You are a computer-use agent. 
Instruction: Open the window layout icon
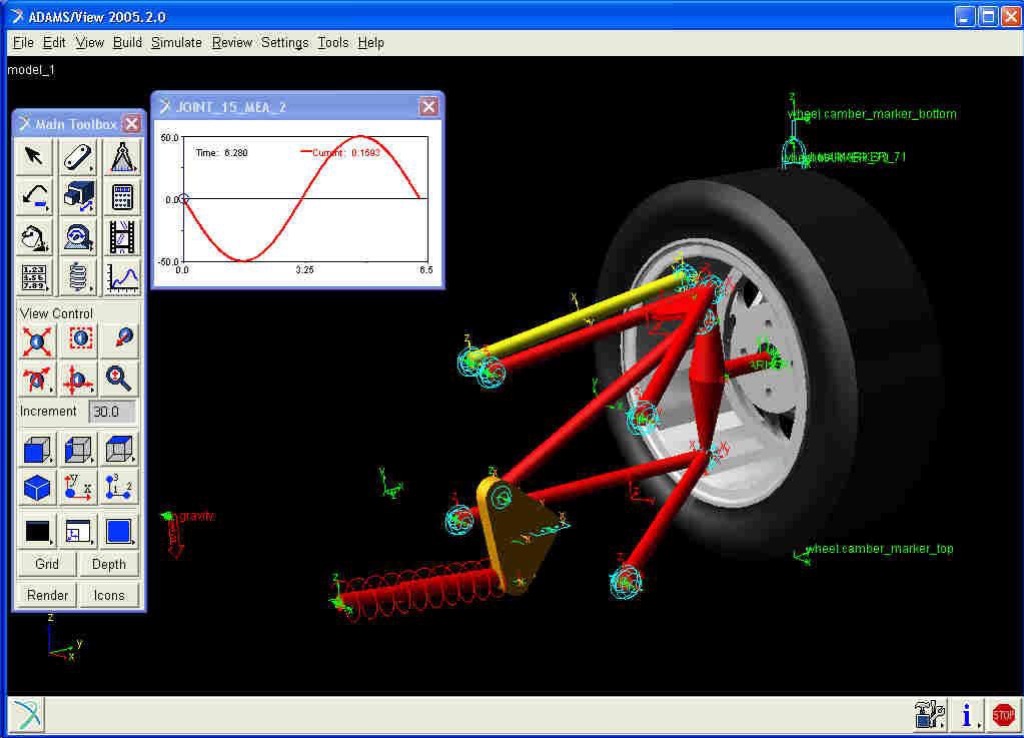click(x=78, y=531)
